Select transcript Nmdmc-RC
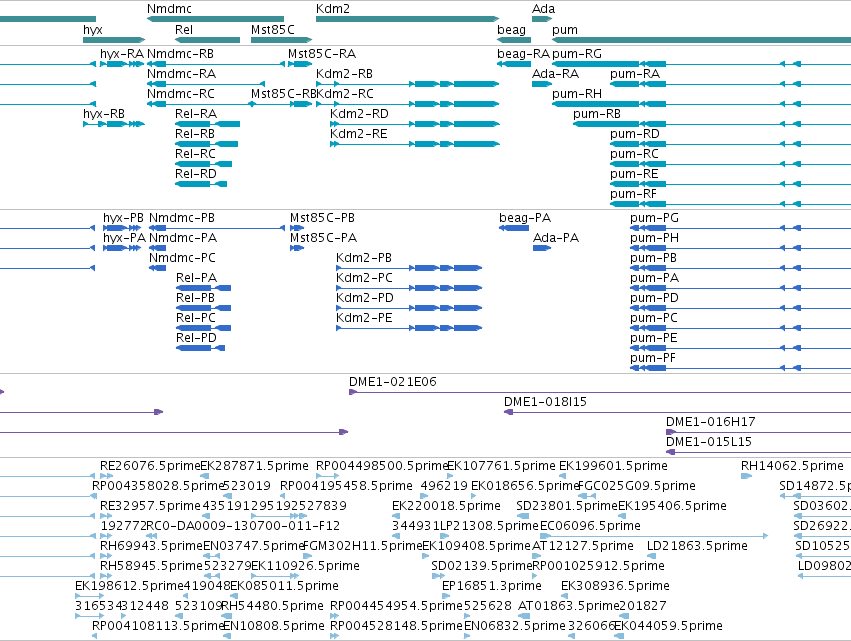Image resolution: width=851 pixels, height=641 pixels. point(181,94)
